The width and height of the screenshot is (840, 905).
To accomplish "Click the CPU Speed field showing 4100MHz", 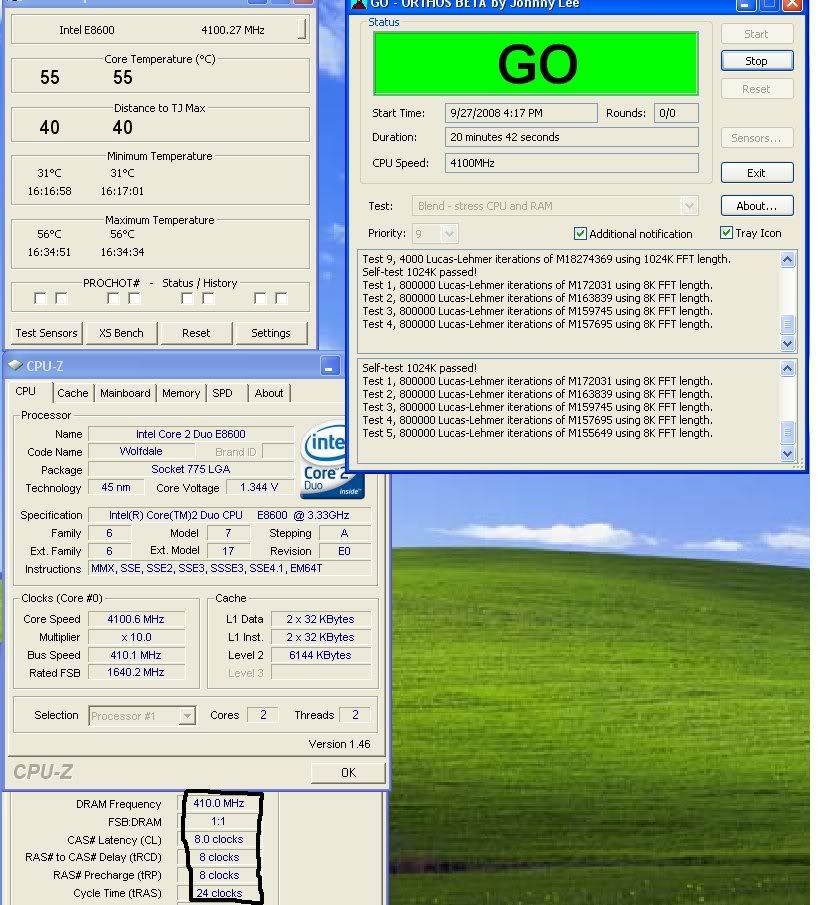I will [572, 163].
